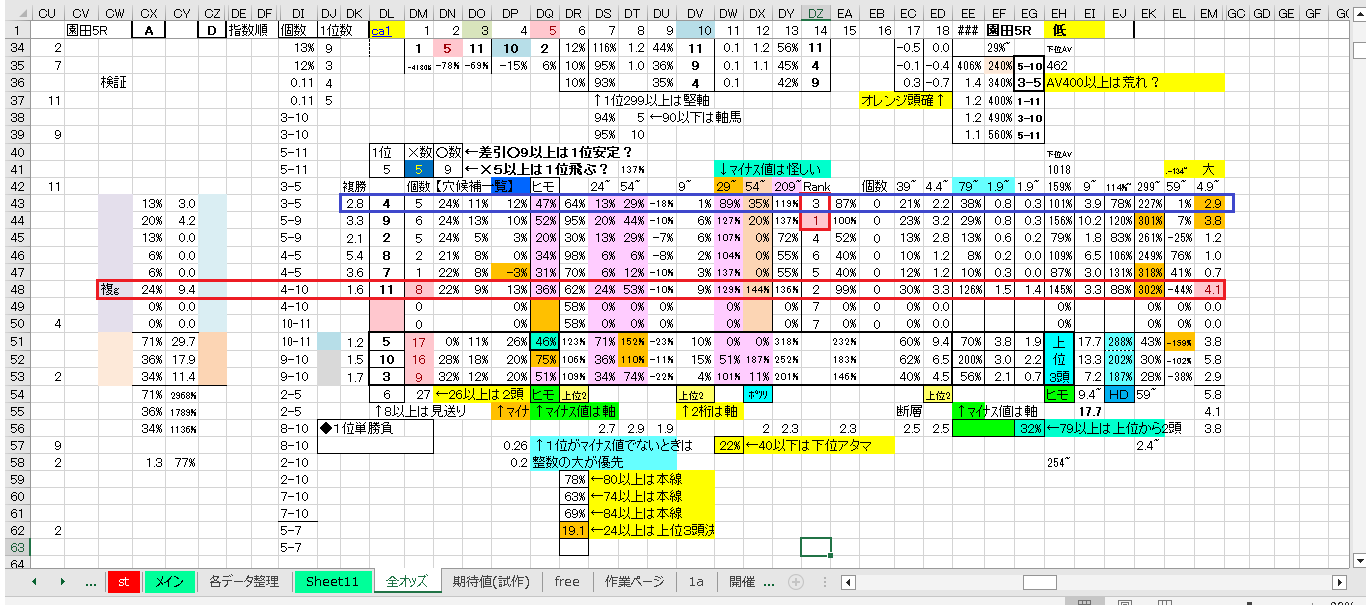Click the selected empty cell DZ63
1366x605 pixels.
click(815, 547)
